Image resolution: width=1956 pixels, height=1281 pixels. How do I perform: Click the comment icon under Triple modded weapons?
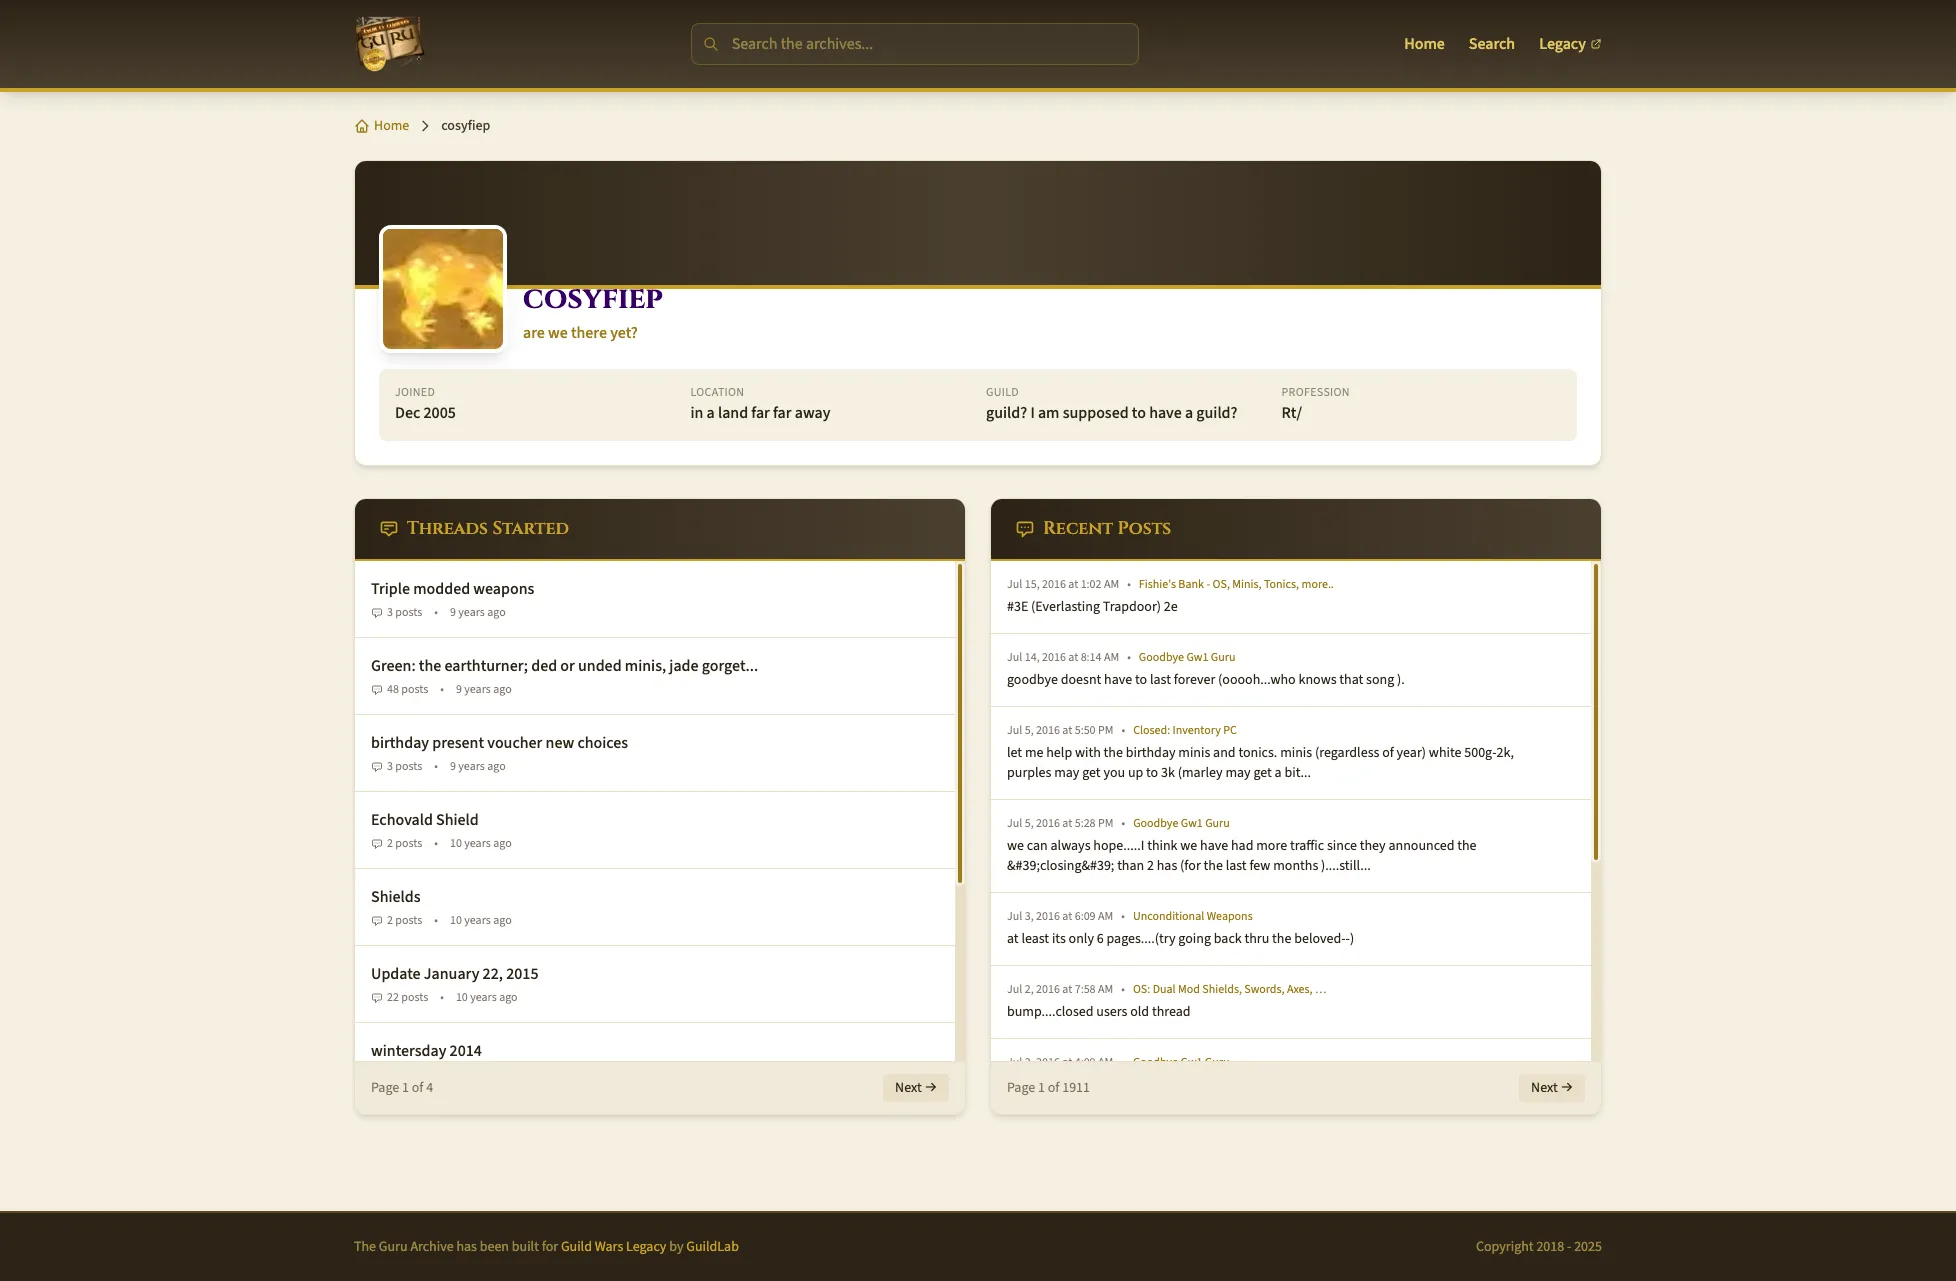377,613
